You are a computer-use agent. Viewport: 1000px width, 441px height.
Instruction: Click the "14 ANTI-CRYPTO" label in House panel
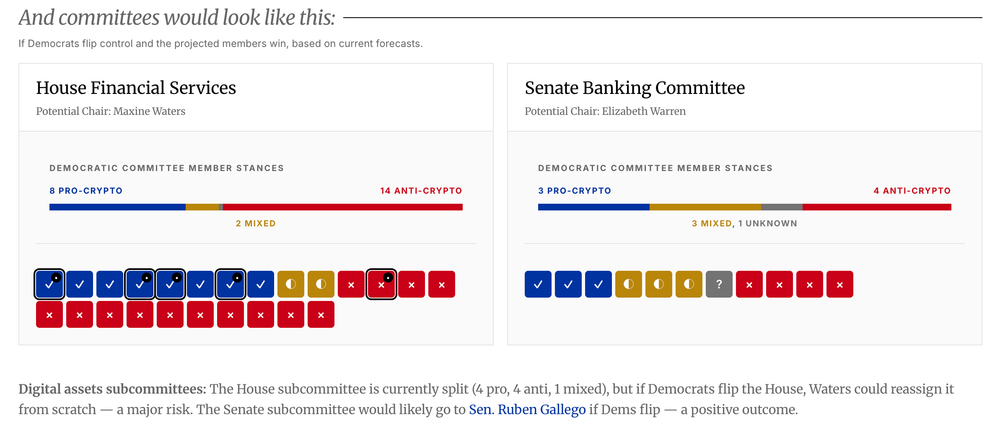(421, 190)
